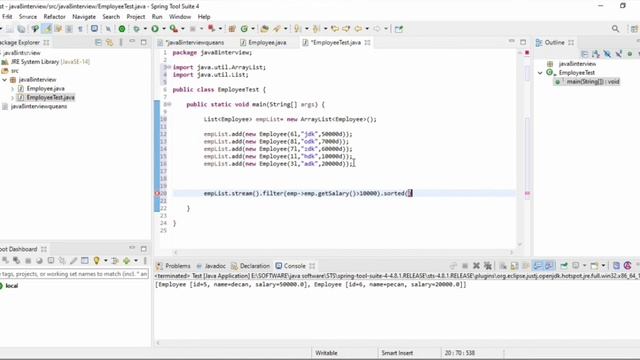Click the Pin Editor icon in toolbar
Screen dimensions: 640x360
(399, 29)
